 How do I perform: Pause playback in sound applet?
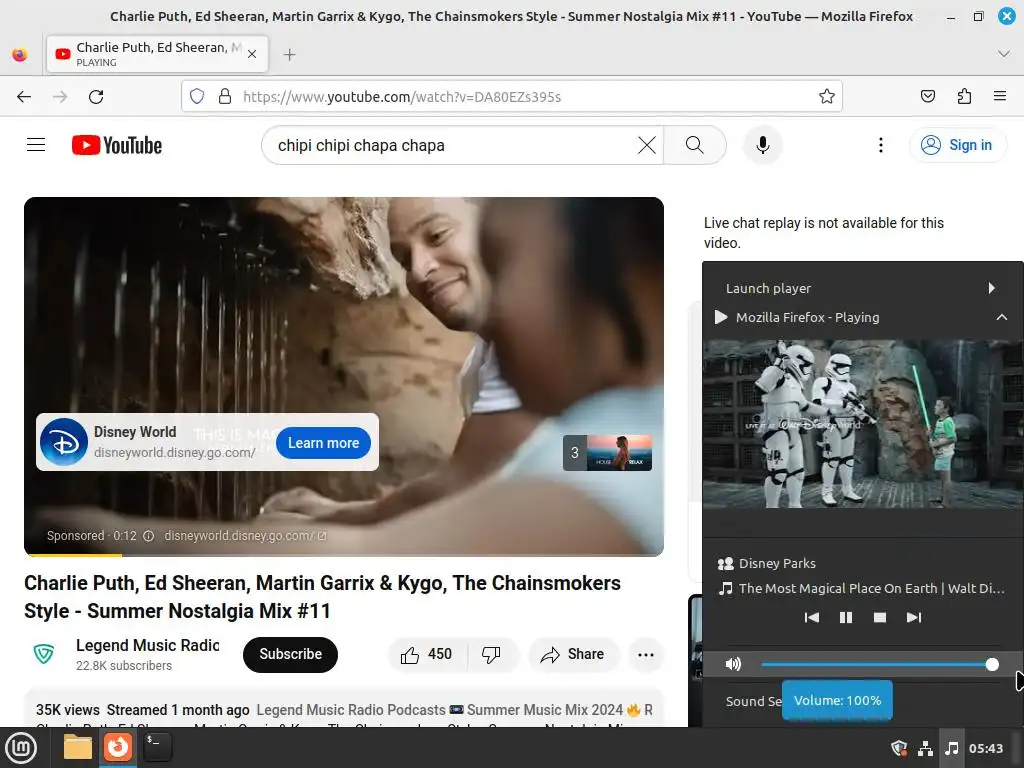(846, 617)
